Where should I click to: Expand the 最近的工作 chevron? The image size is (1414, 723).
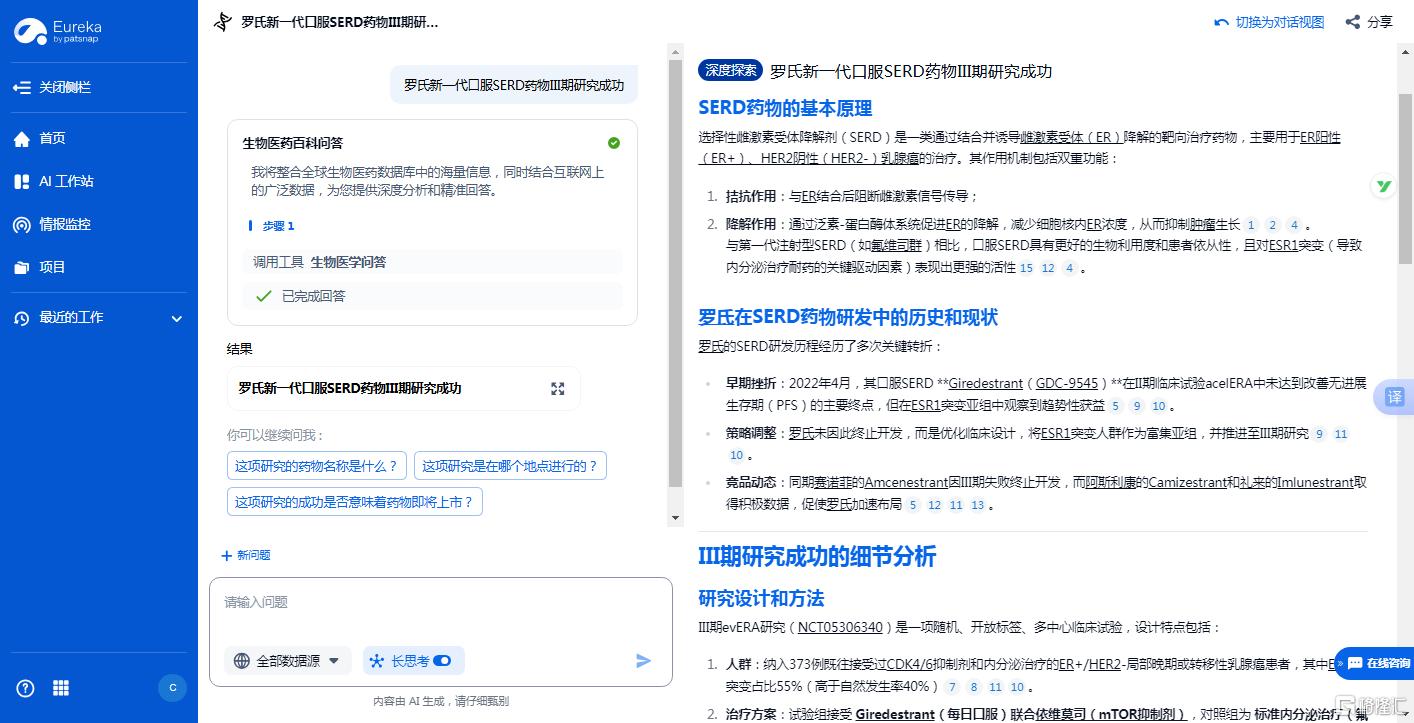point(177,319)
